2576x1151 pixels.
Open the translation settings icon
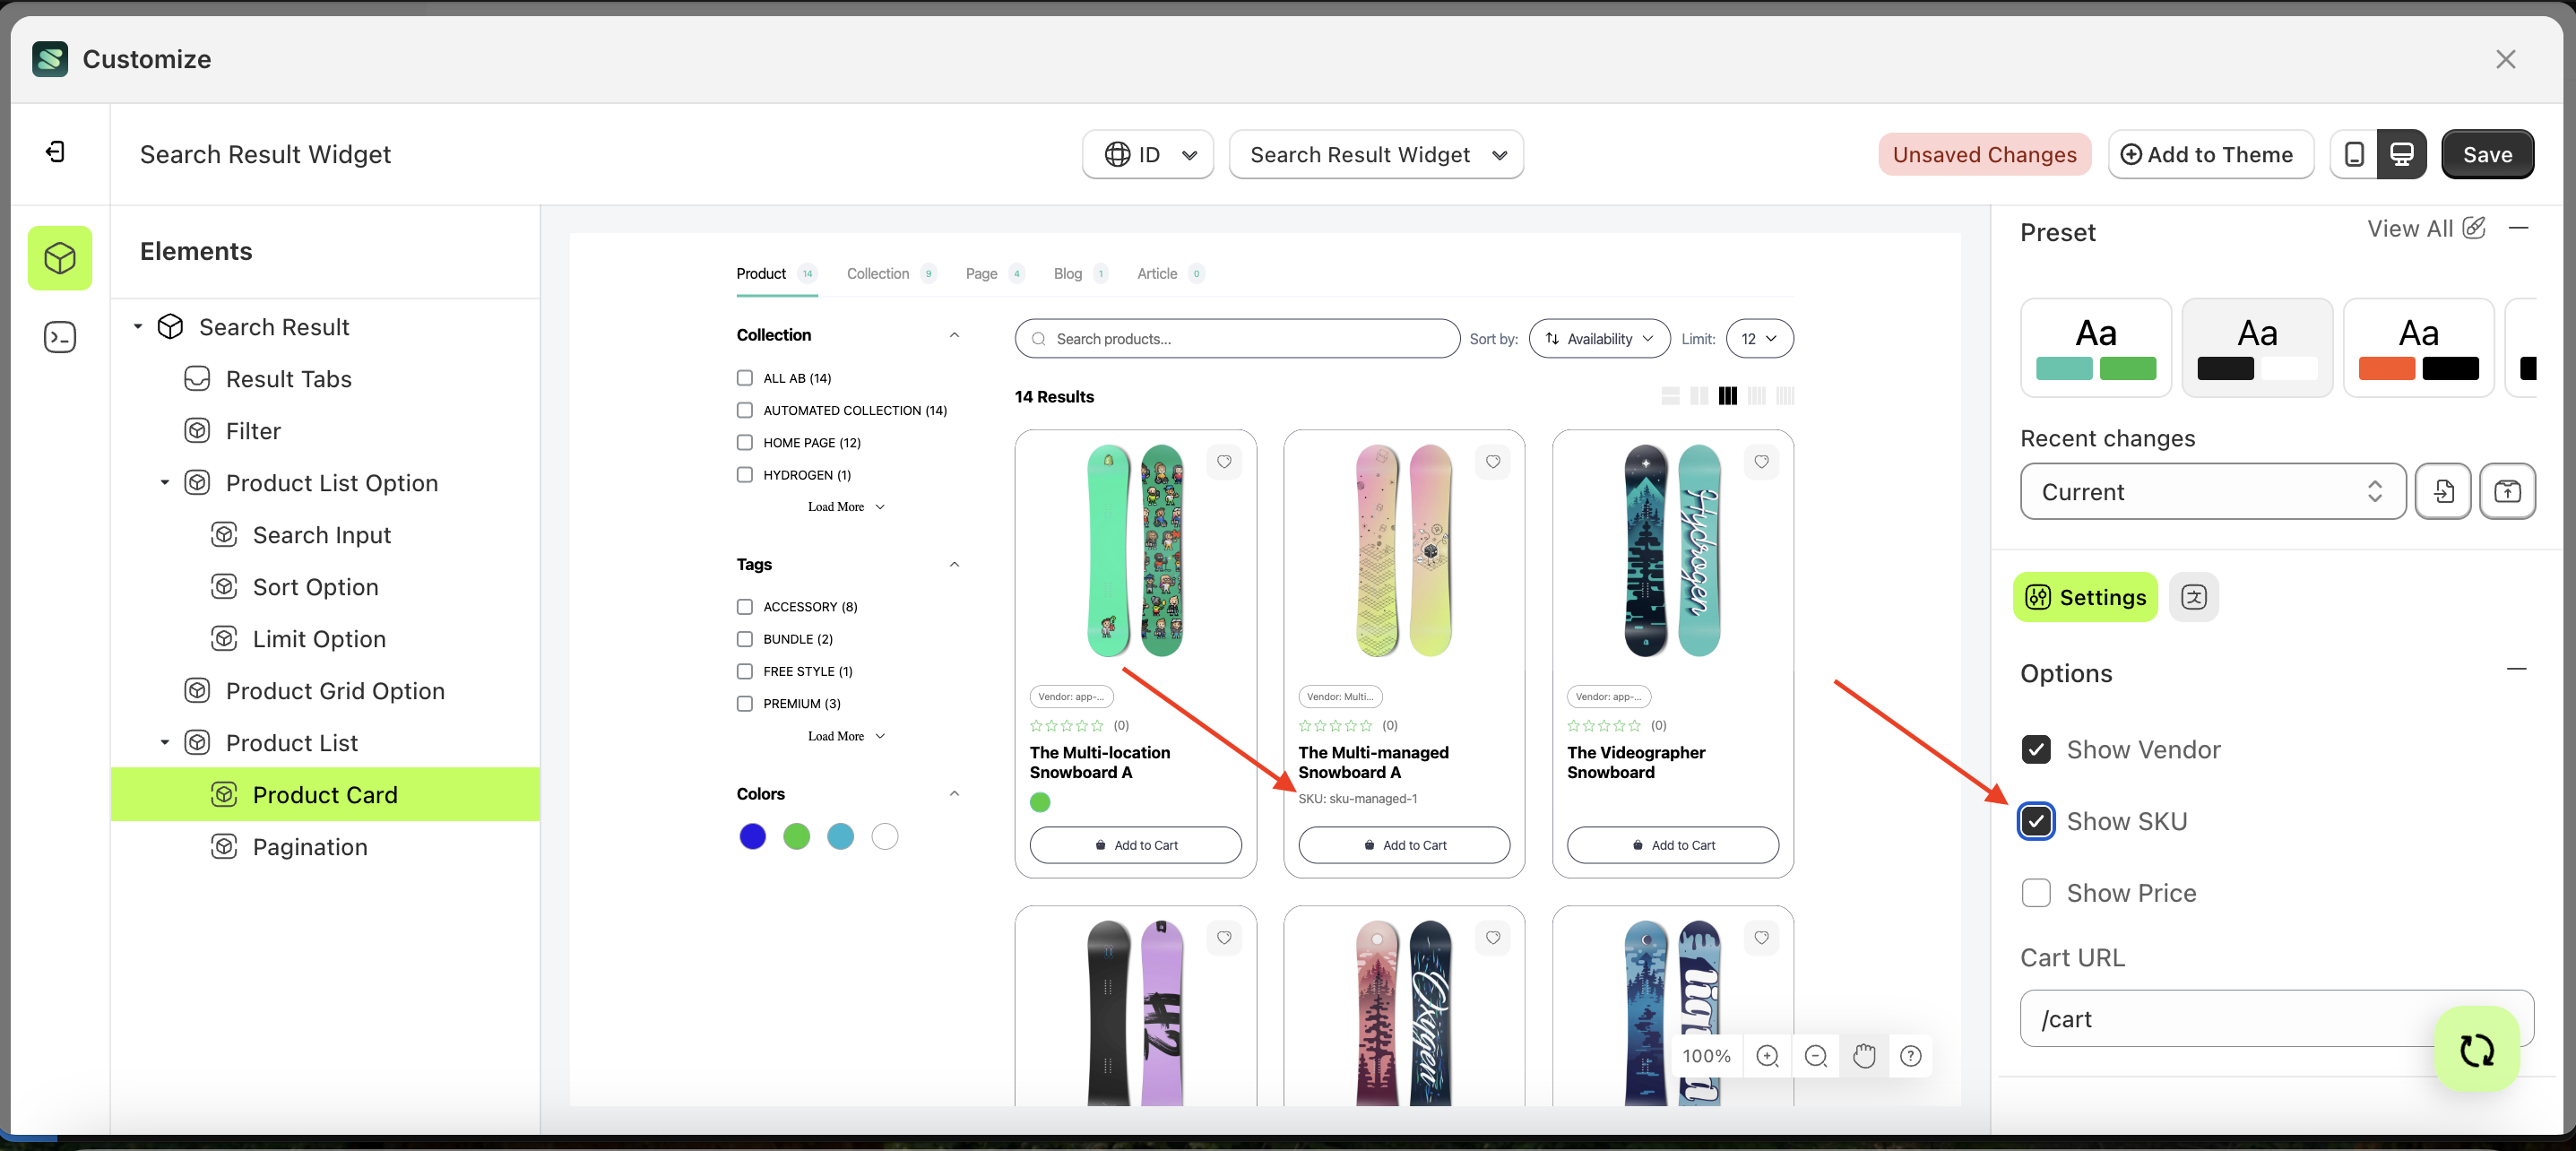pyautogui.click(x=2193, y=597)
